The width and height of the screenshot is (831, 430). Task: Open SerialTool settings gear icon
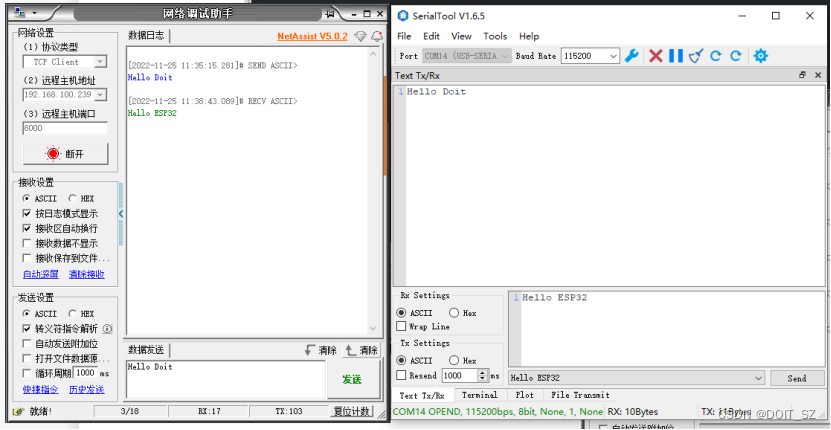click(x=761, y=56)
